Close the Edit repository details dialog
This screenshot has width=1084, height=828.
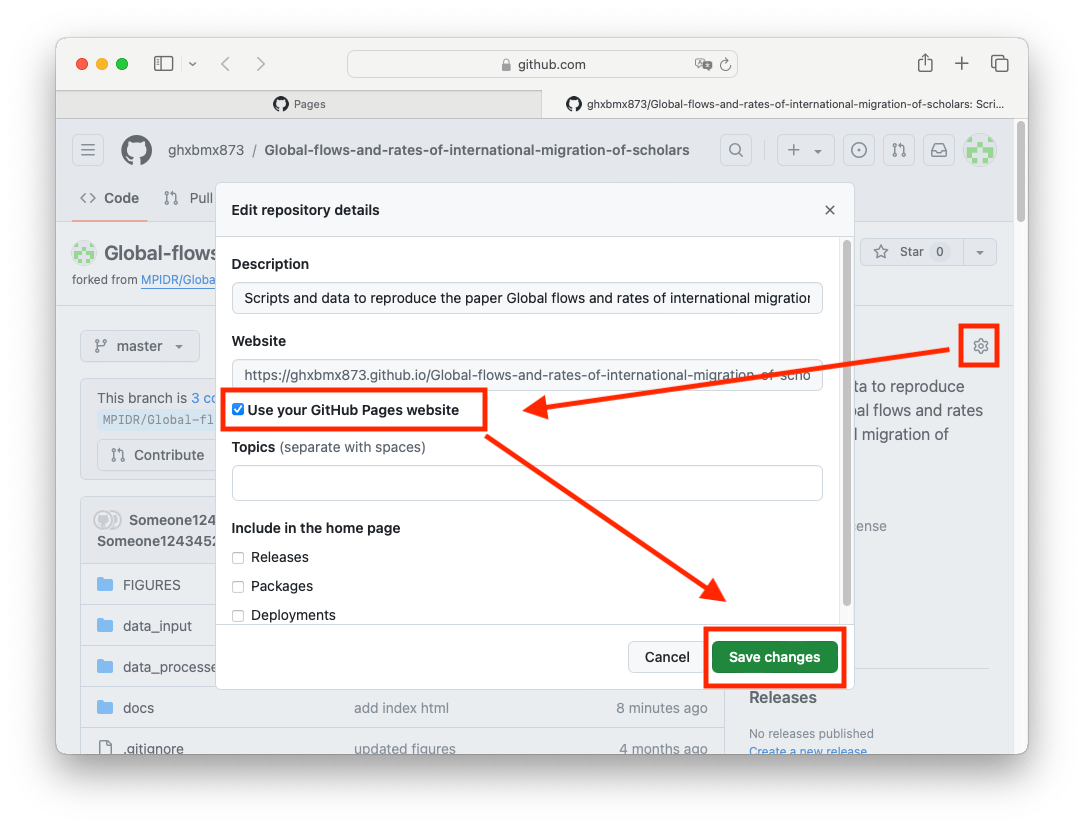829,210
